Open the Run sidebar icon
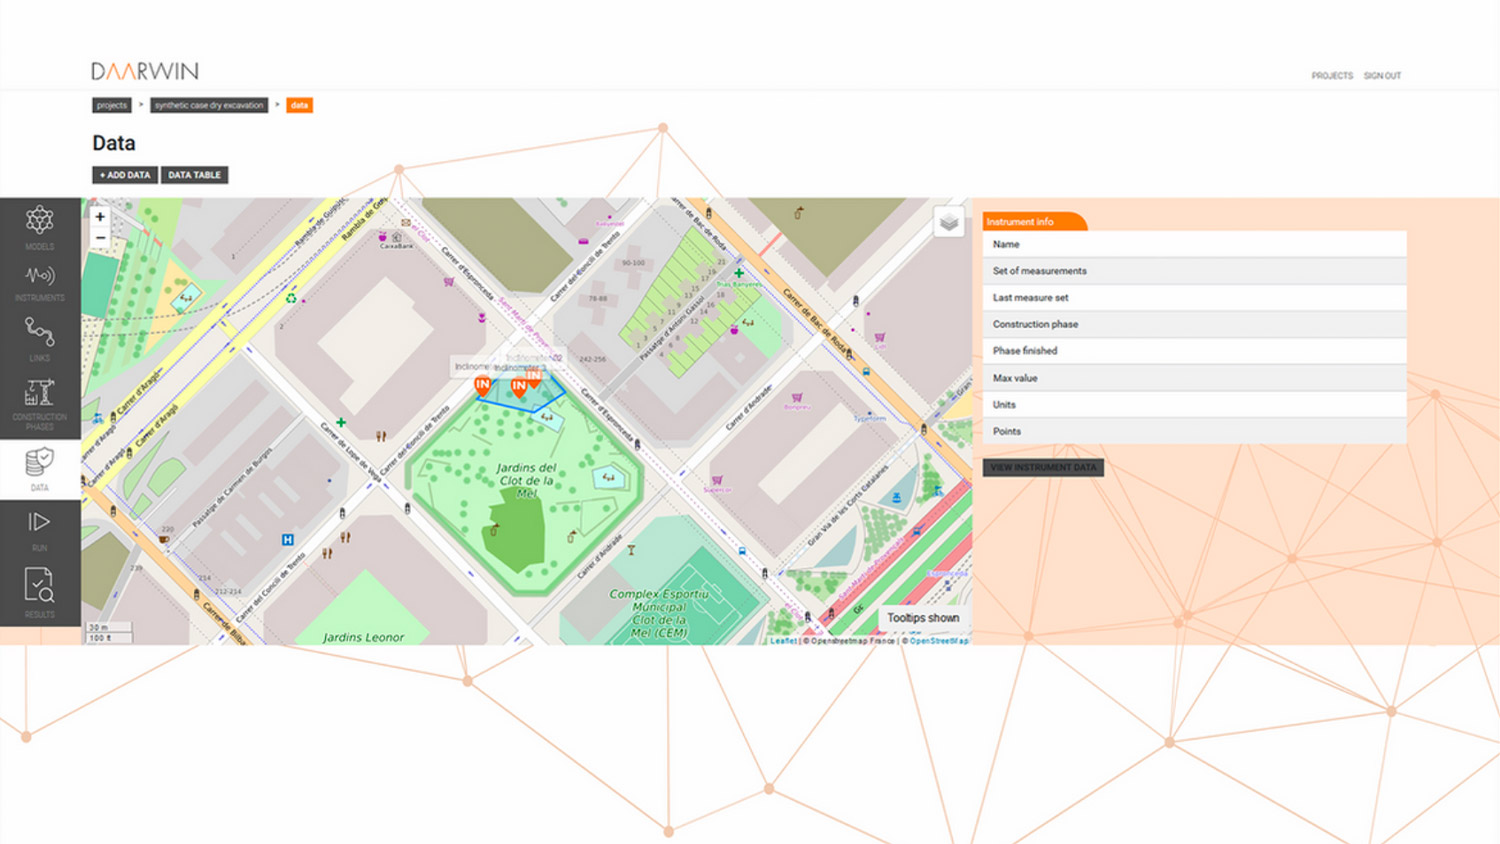The image size is (1500, 844). tap(40, 529)
